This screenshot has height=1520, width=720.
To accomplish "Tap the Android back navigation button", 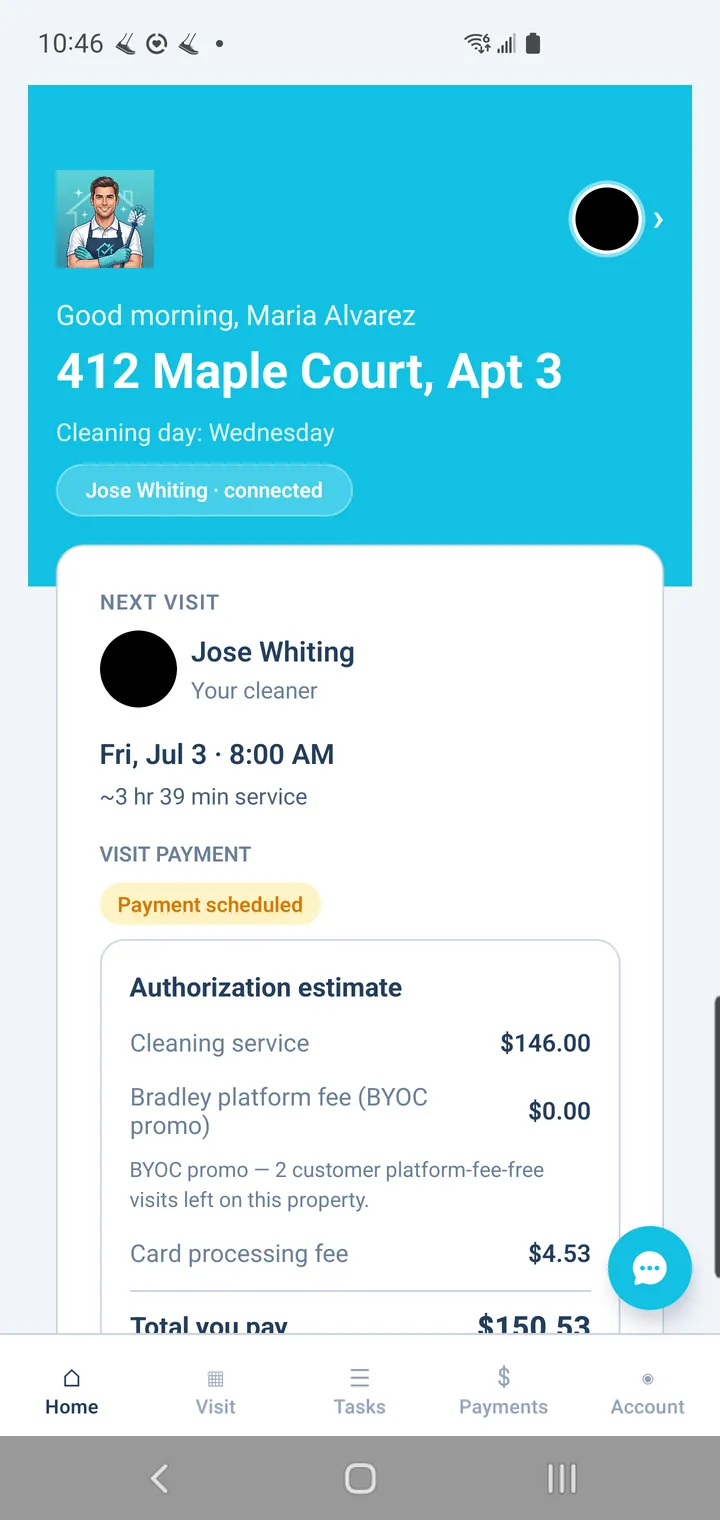I will point(159,1478).
